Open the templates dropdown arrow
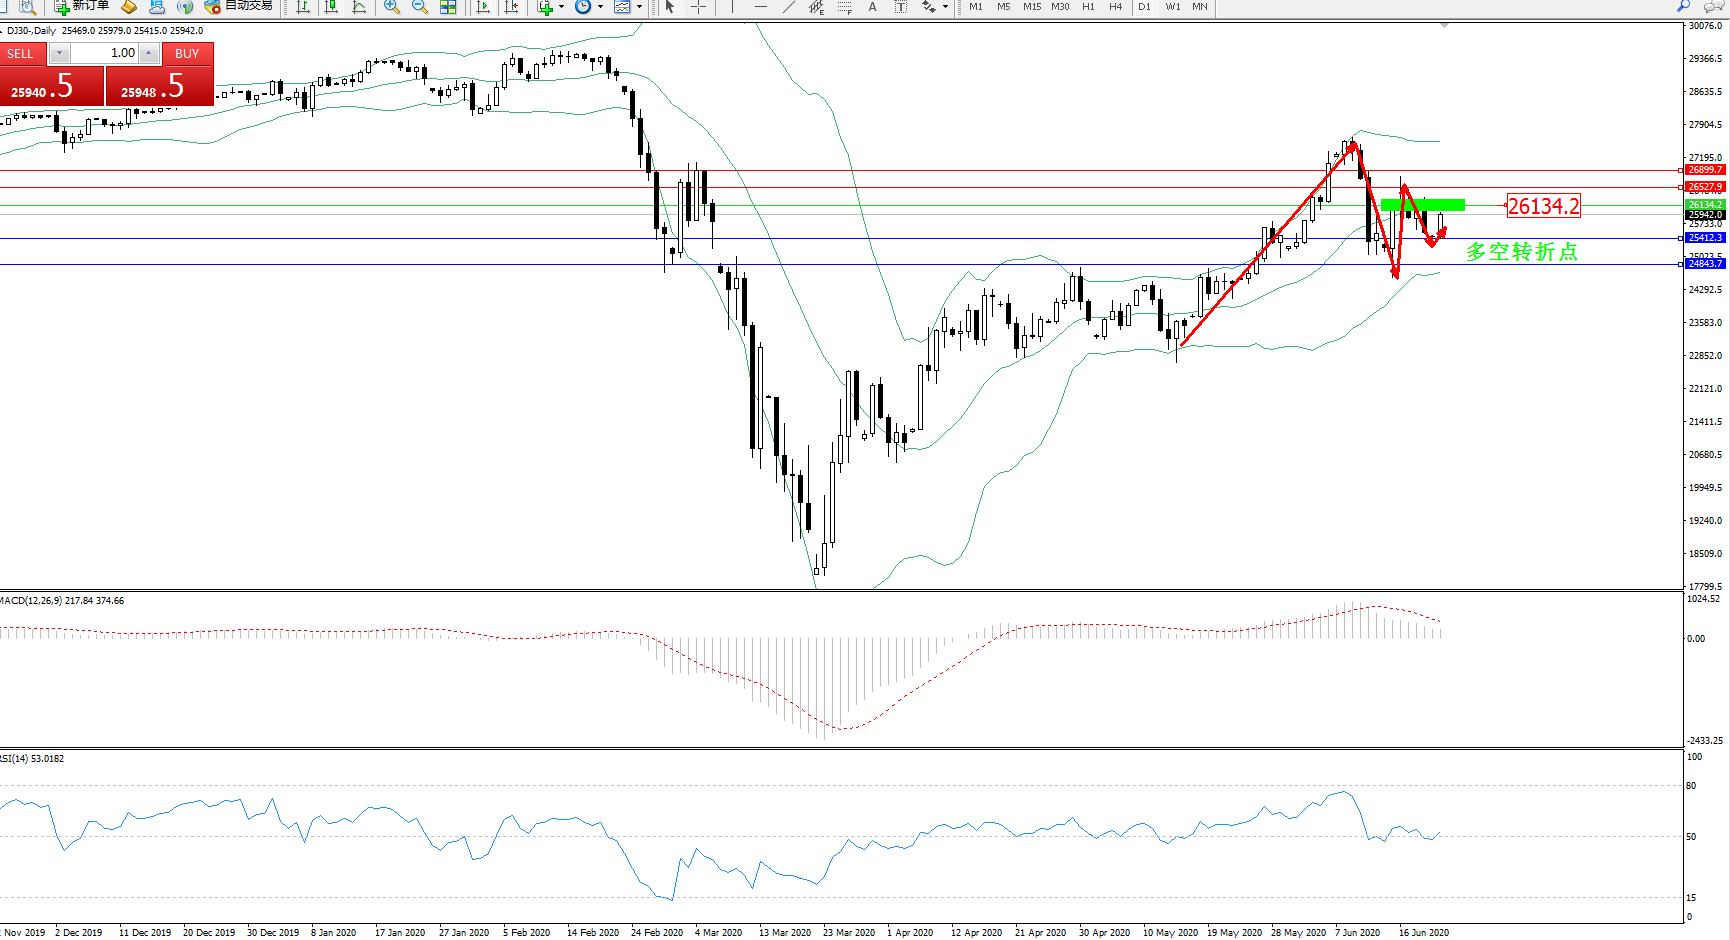This screenshot has height=940, width=1730. point(639,7)
